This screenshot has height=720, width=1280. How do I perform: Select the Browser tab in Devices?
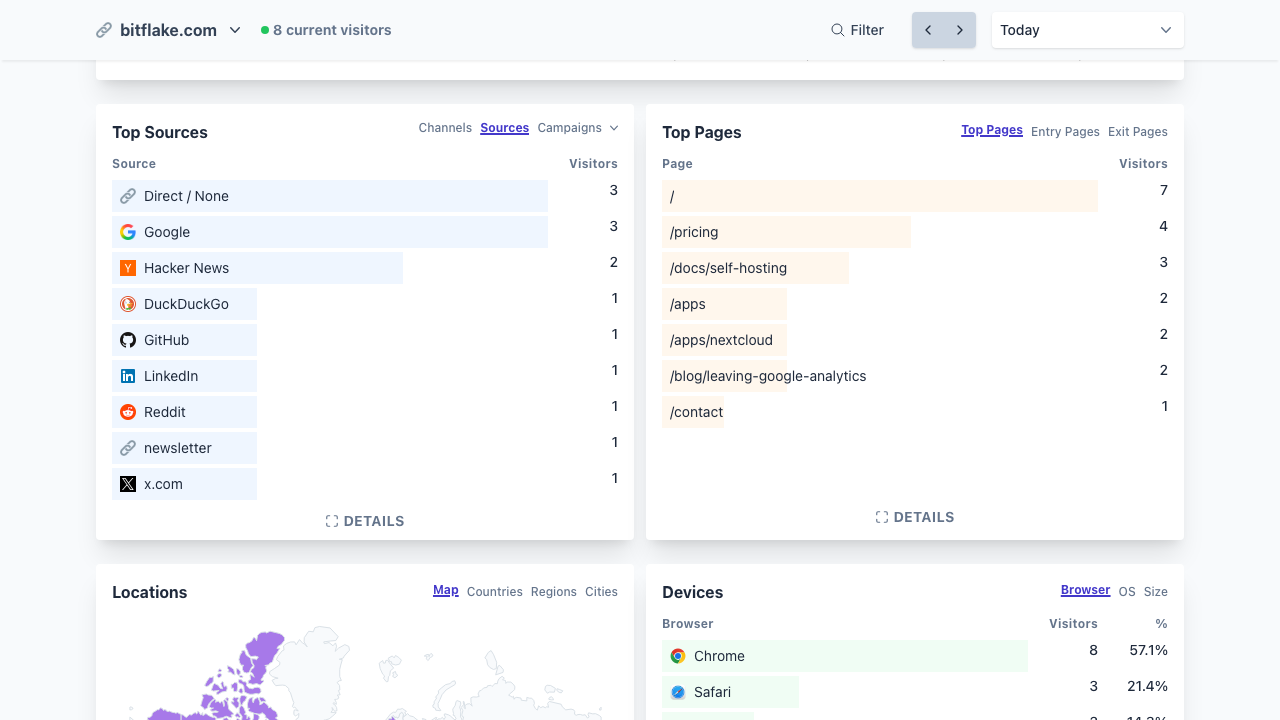click(1085, 590)
